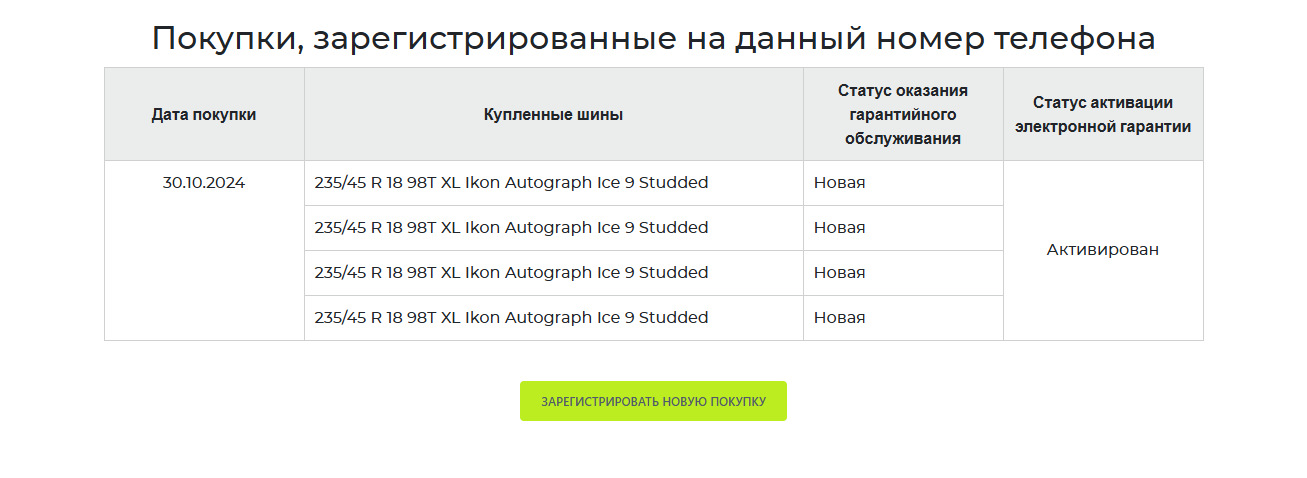
Task: Click the 'Дата покупки' column header
Action: pos(204,114)
